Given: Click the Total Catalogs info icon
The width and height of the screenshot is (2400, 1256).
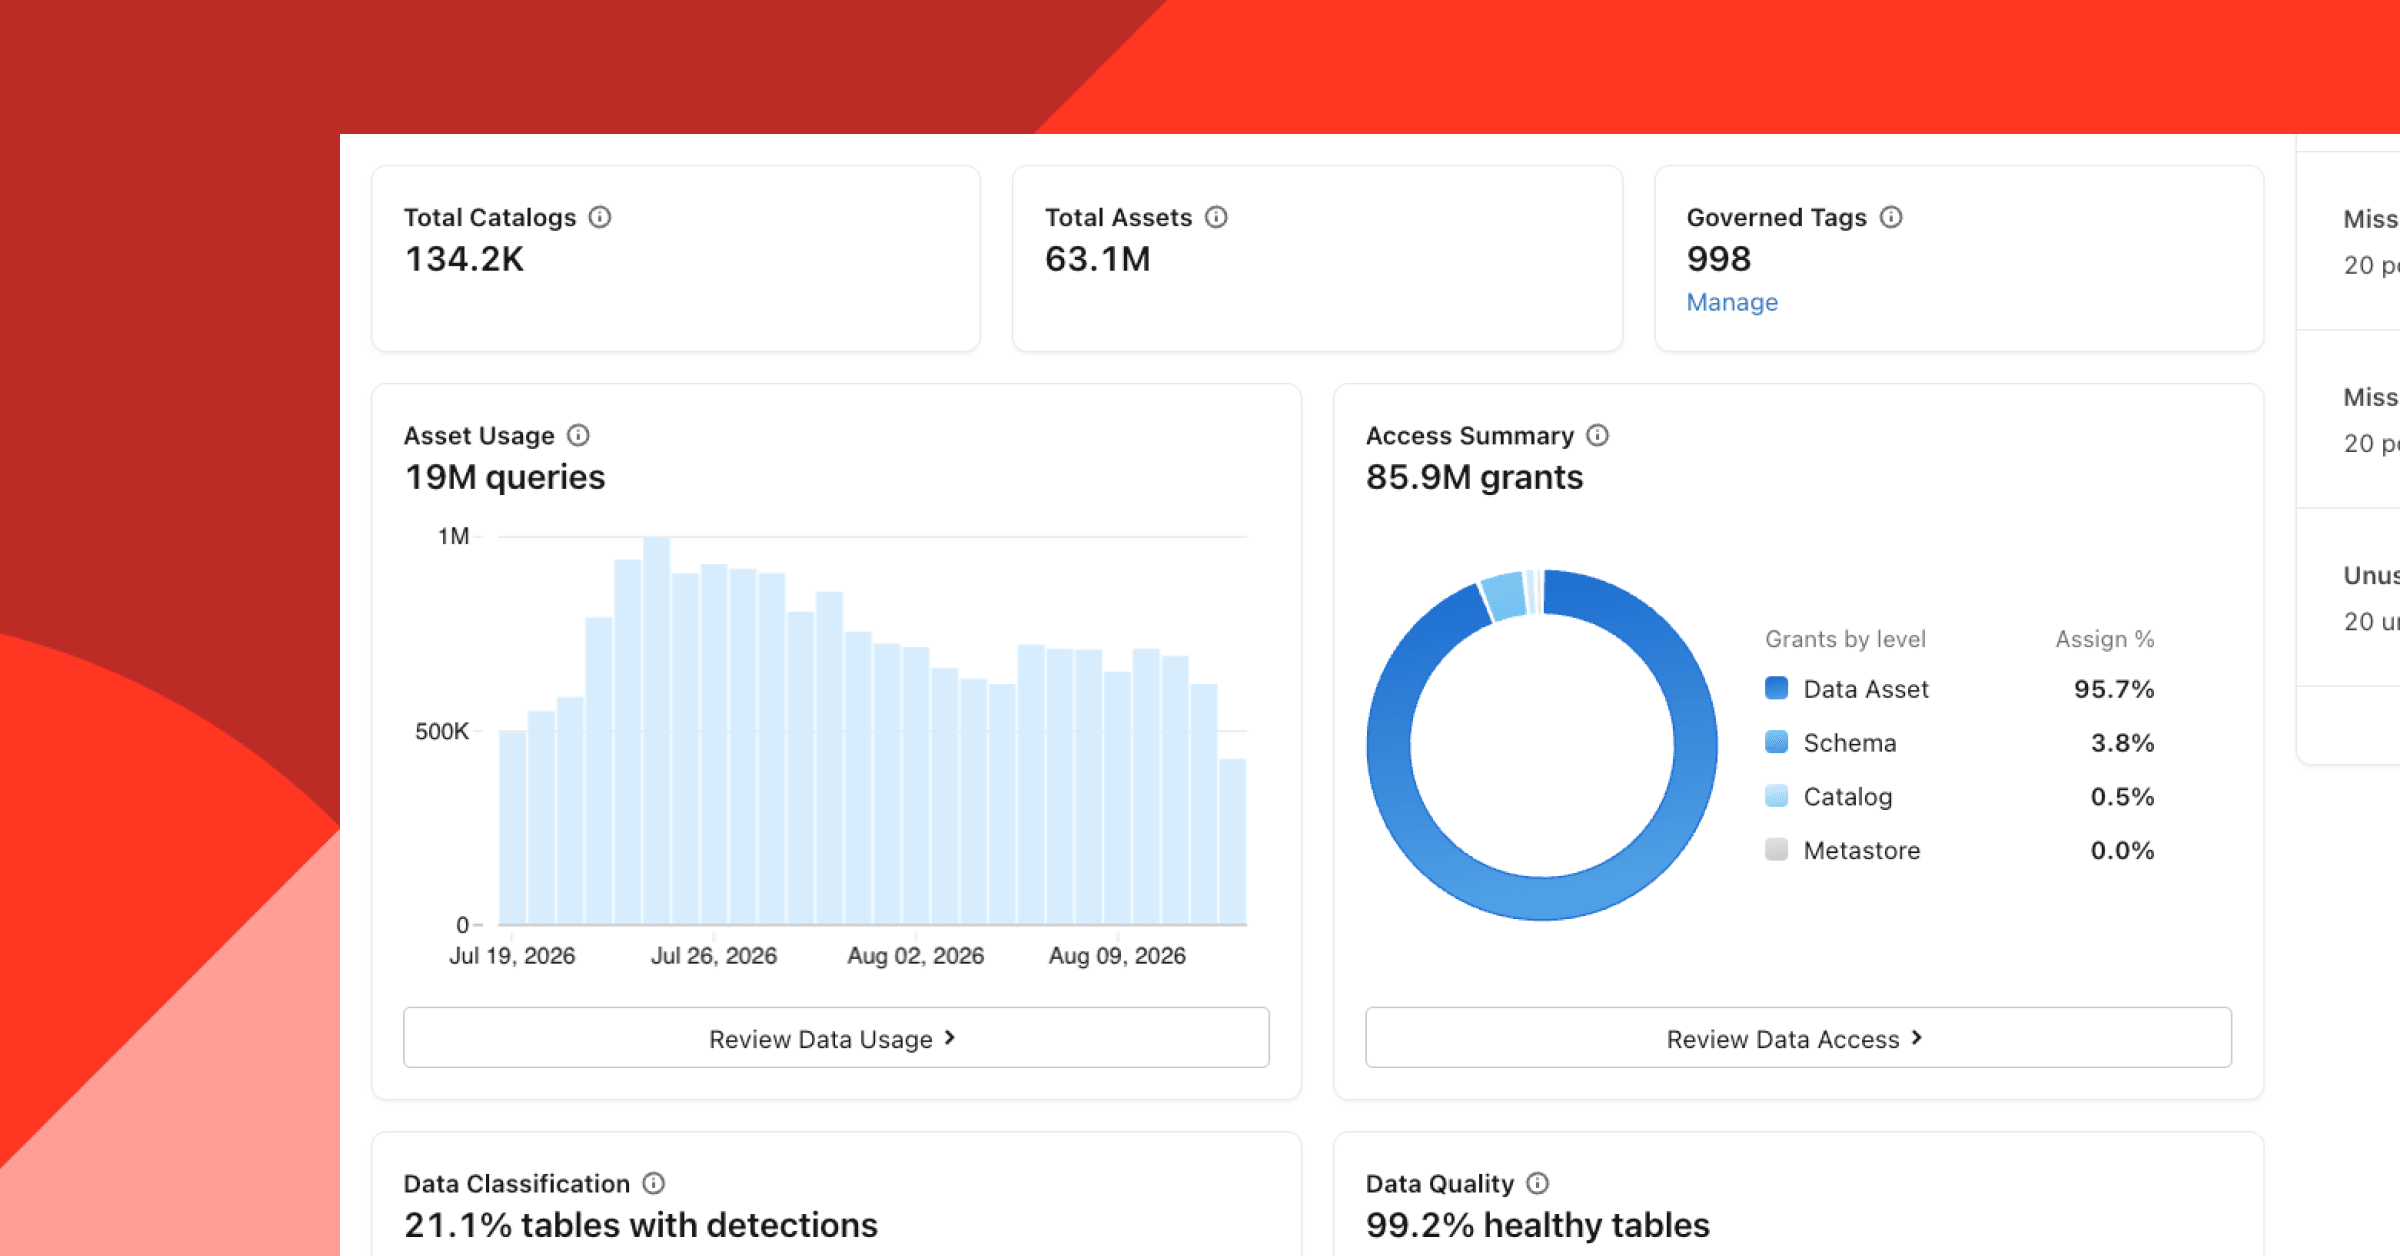Looking at the screenshot, I should point(600,217).
